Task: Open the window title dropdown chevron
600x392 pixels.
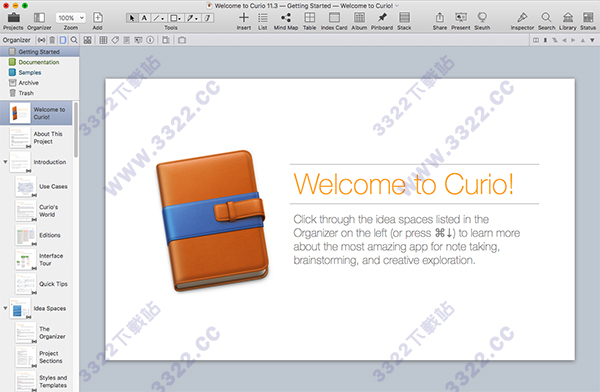Action: pyautogui.click(x=397, y=6)
